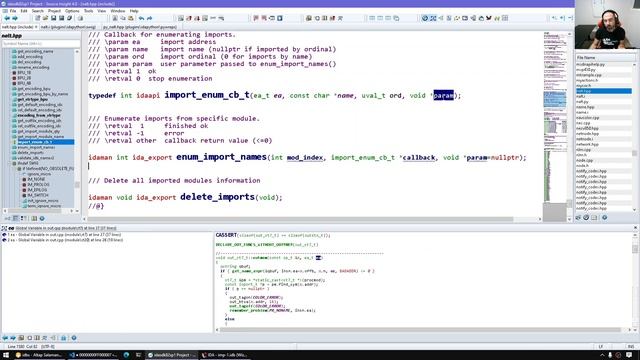Click the cascade windows toolbar icon
Screen dimensions: 640x360
396,18
